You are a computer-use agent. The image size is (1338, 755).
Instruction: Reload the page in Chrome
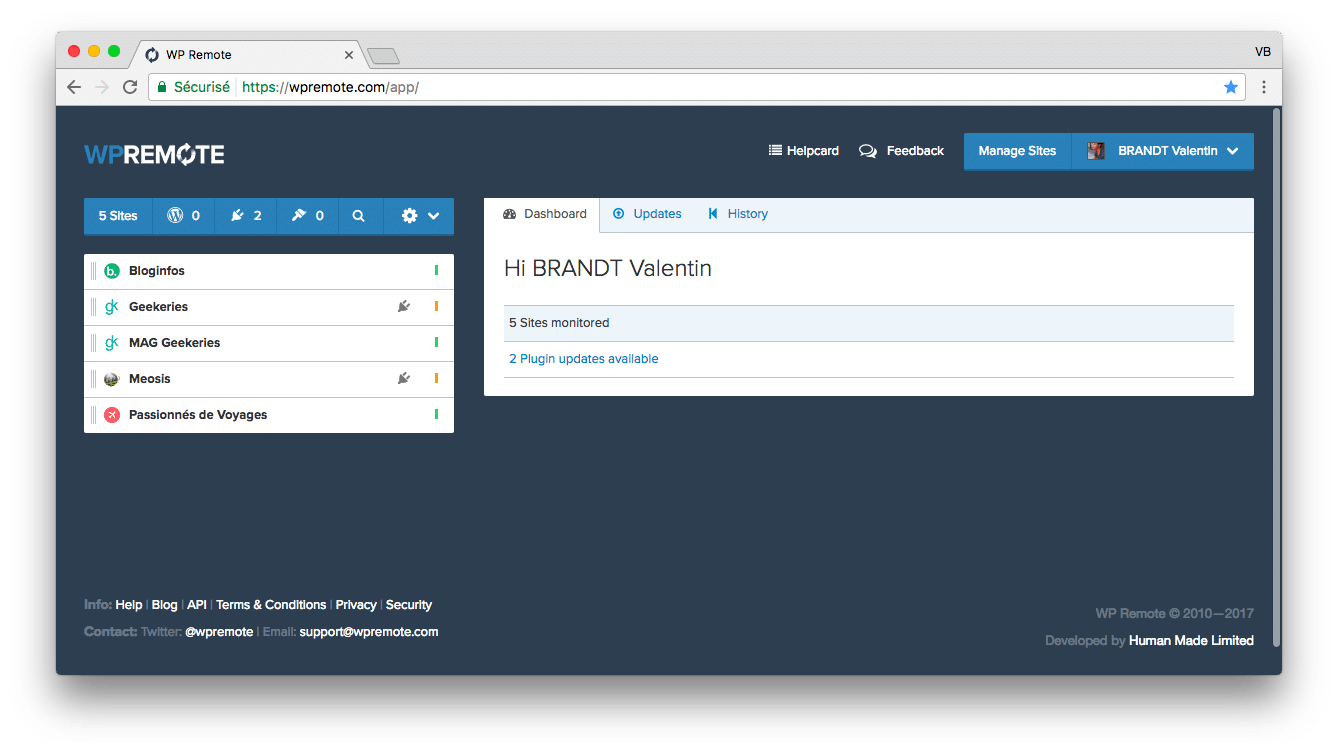click(130, 87)
